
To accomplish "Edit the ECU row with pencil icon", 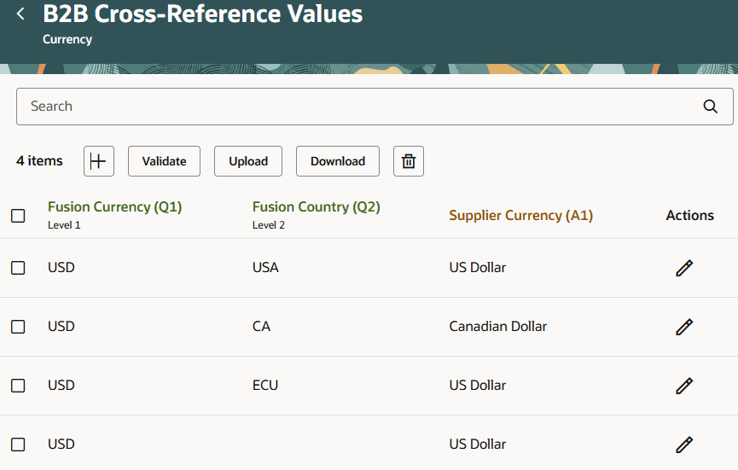I will pyautogui.click(x=684, y=386).
